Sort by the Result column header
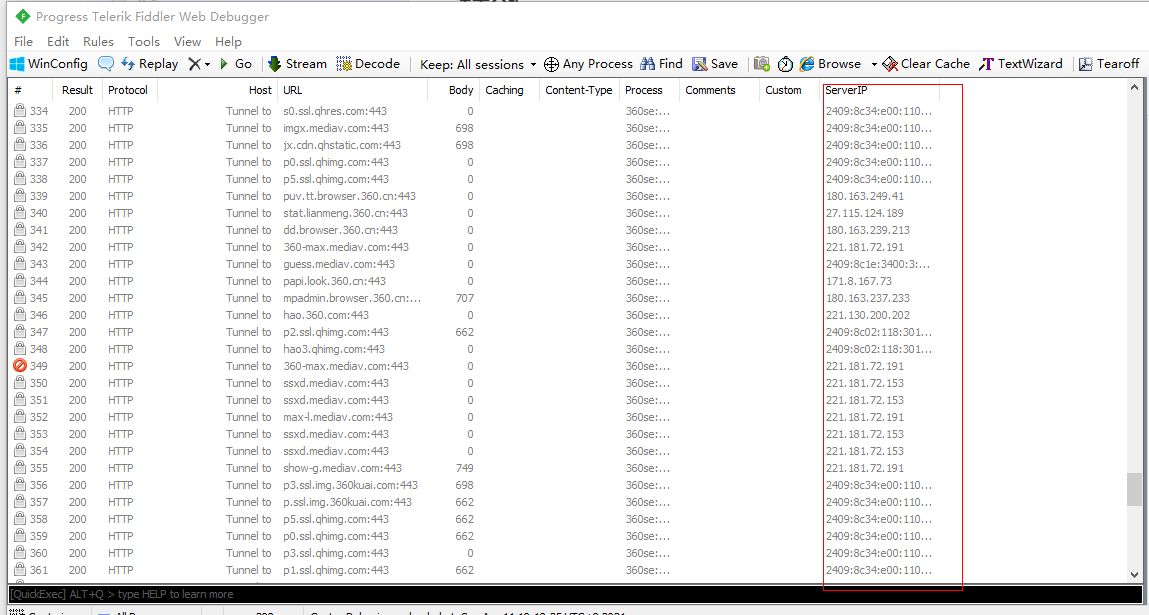The height and width of the screenshot is (615, 1149). [78, 90]
